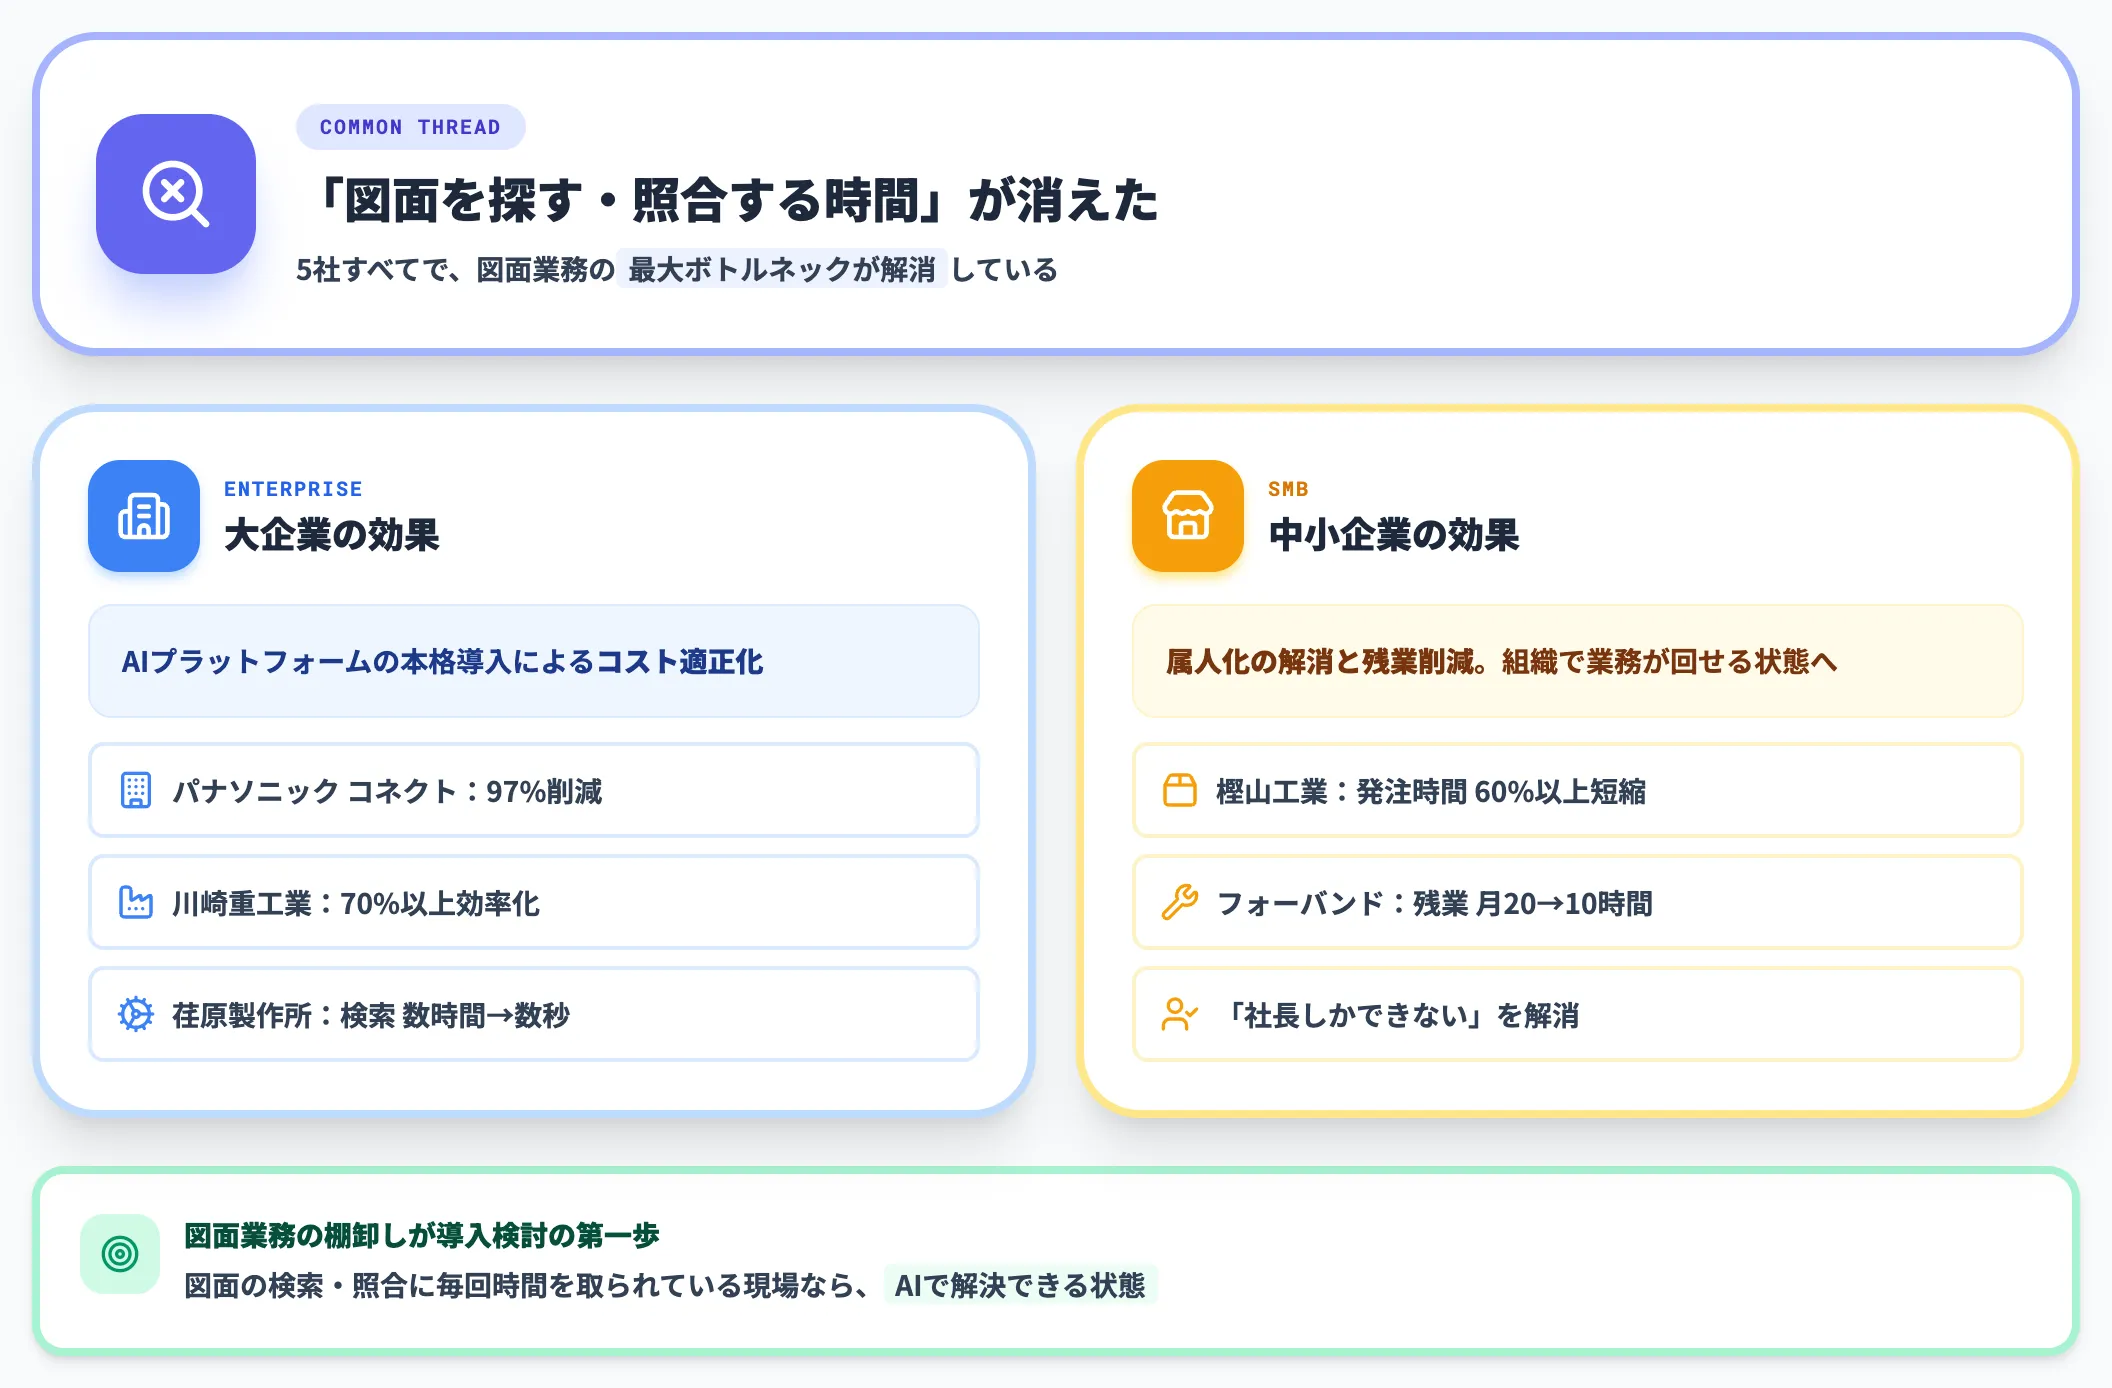This screenshot has width=2112, height=1388.
Task: Select the 「社長しかできない」を解消 row
Action: pos(1578,1014)
